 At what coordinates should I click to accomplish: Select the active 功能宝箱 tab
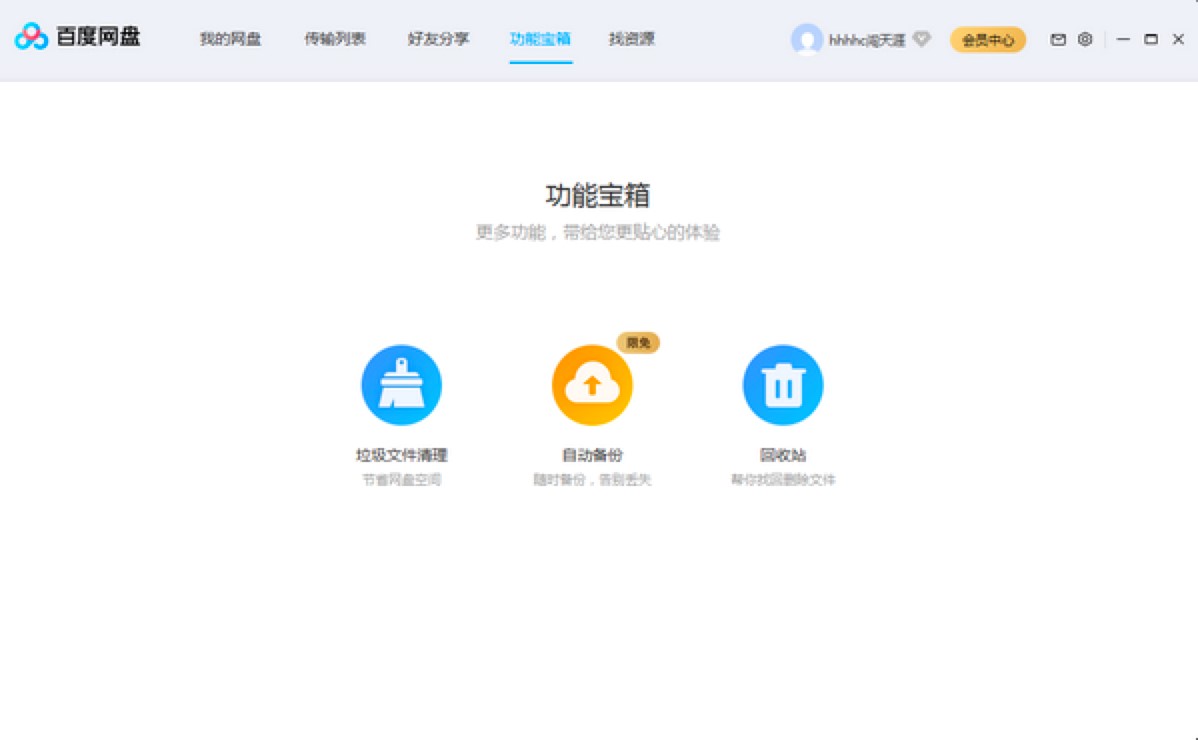pyautogui.click(x=540, y=39)
